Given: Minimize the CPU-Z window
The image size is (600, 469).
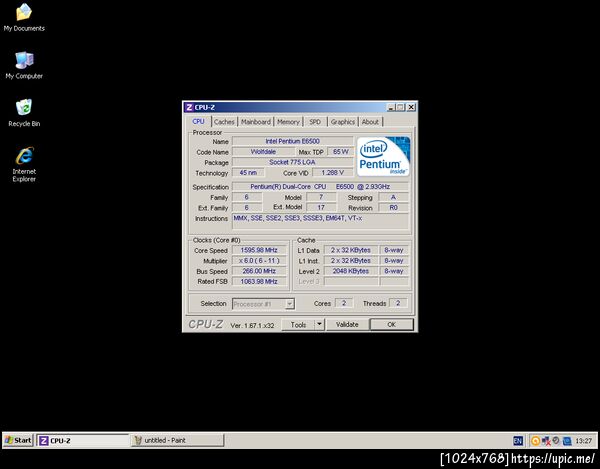Looking at the screenshot, I should coord(391,107).
